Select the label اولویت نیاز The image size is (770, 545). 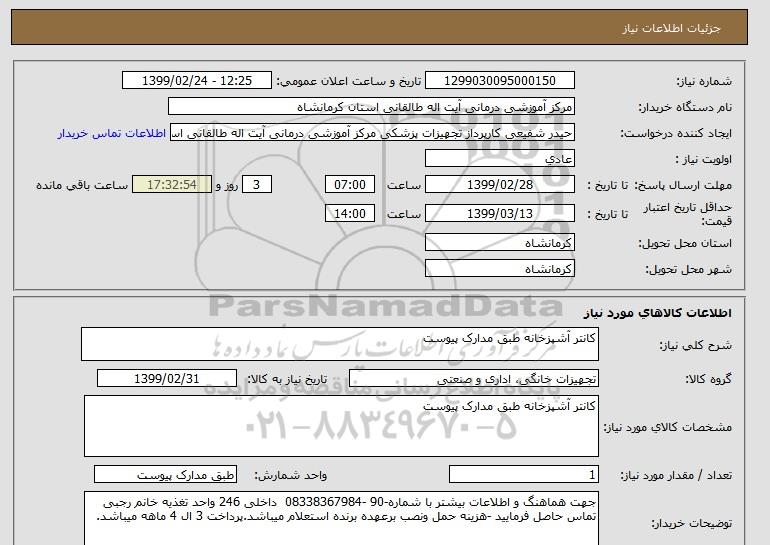coord(703,159)
